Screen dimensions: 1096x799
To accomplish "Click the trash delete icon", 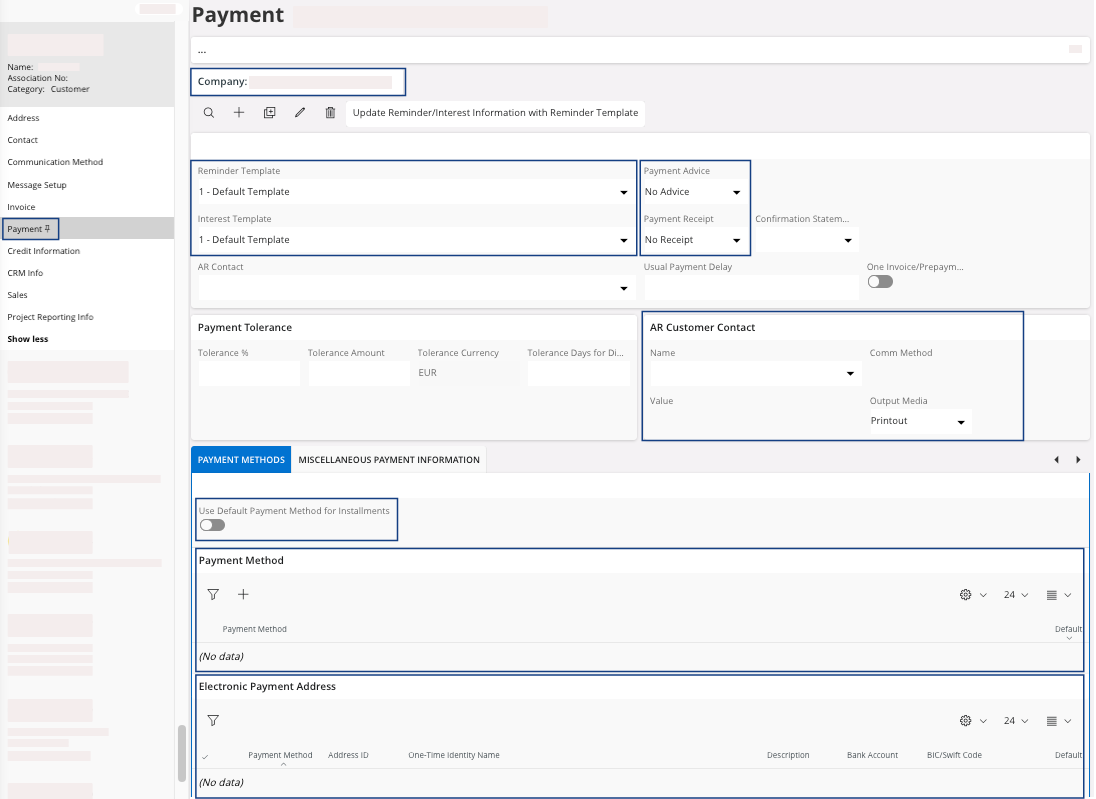I will [330, 113].
